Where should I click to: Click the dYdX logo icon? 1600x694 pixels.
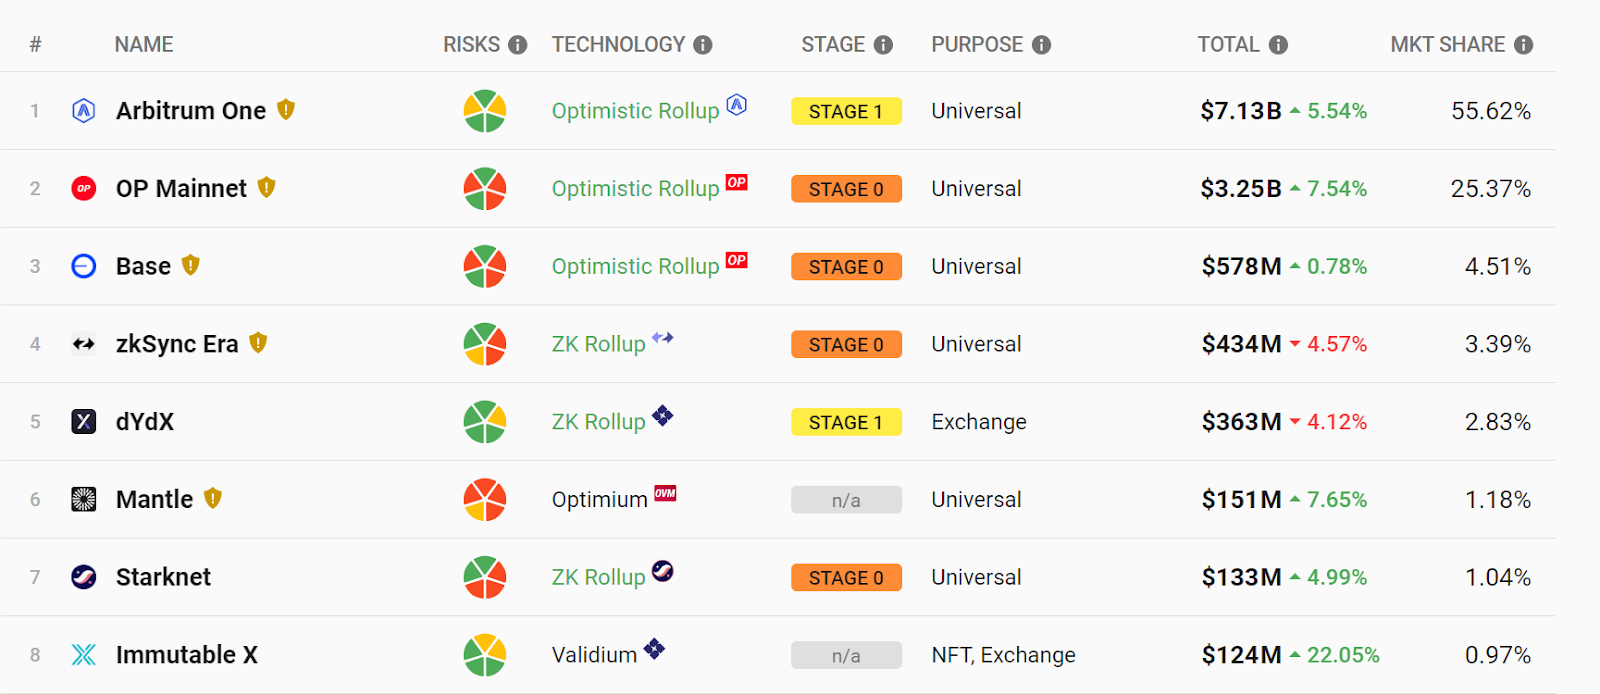84,422
